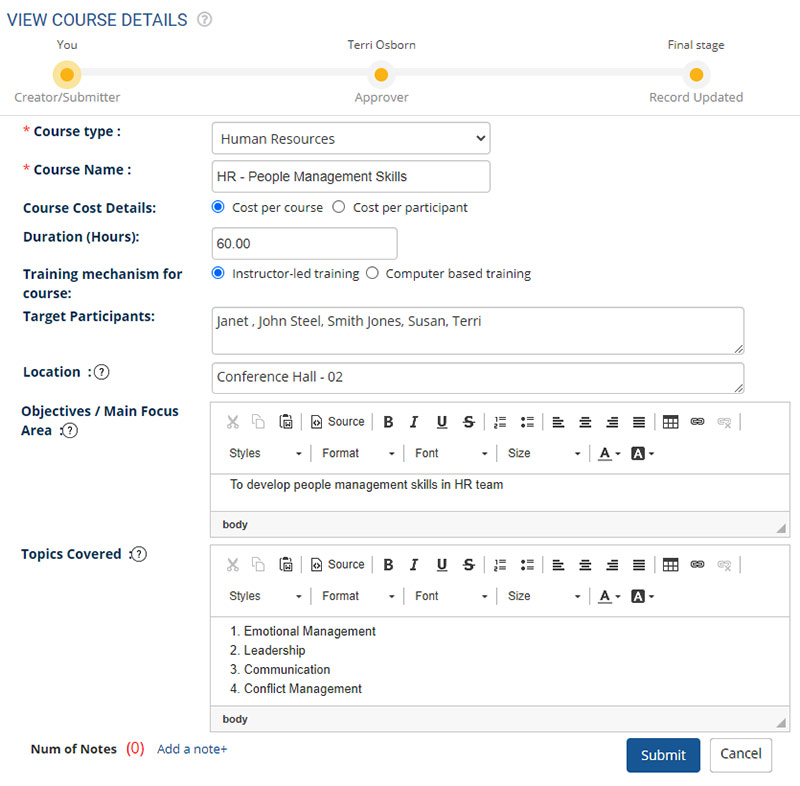The width and height of the screenshot is (800, 786).
Task: Apply strikethrough in the Objectives editor
Action: coord(468,422)
